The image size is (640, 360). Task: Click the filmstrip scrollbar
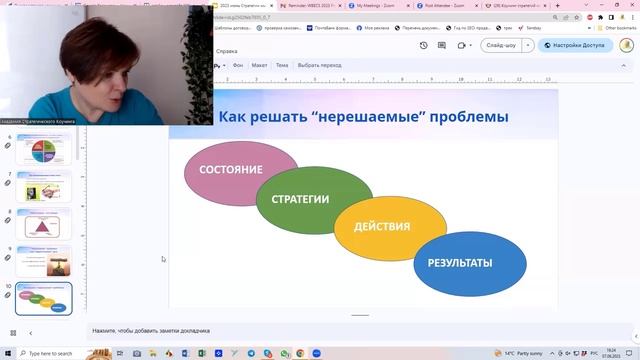tap(77, 143)
